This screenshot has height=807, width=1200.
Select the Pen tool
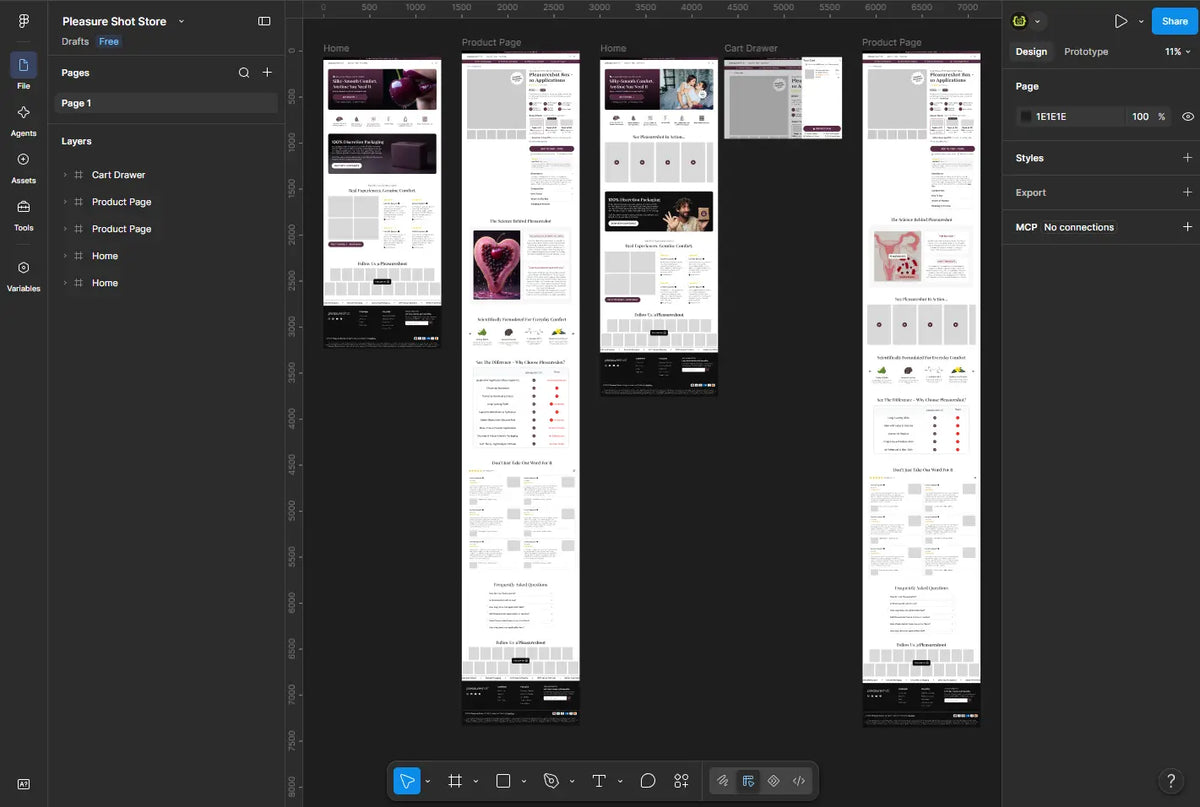coord(551,781)
